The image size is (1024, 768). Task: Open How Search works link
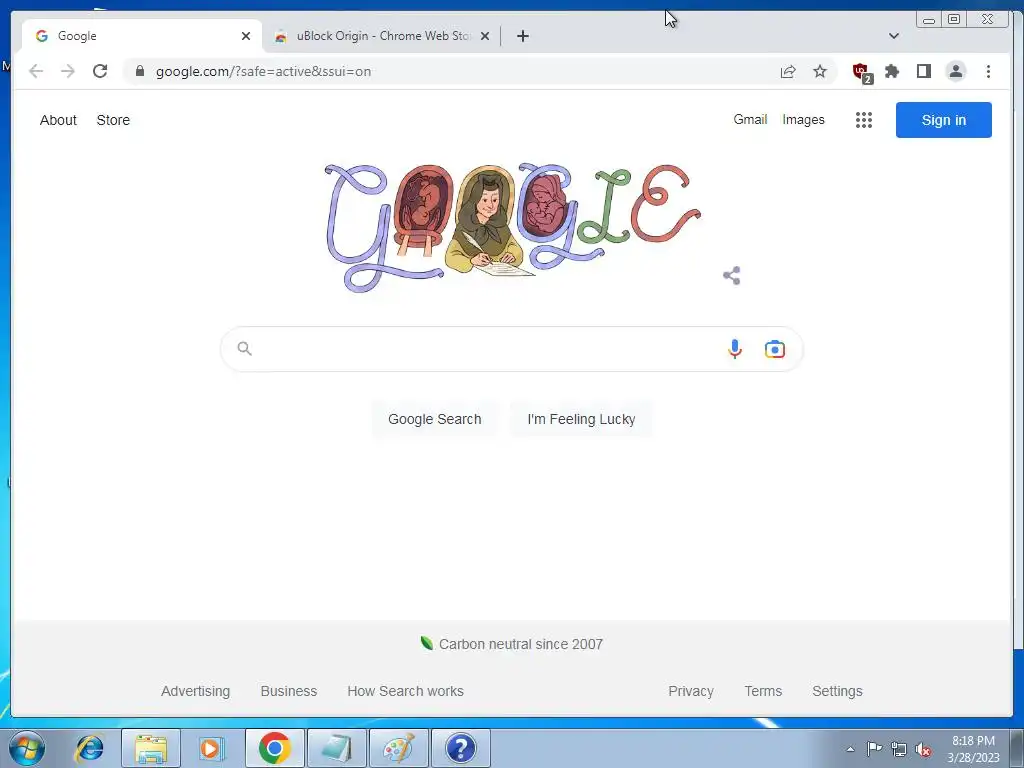pos(406,691)
